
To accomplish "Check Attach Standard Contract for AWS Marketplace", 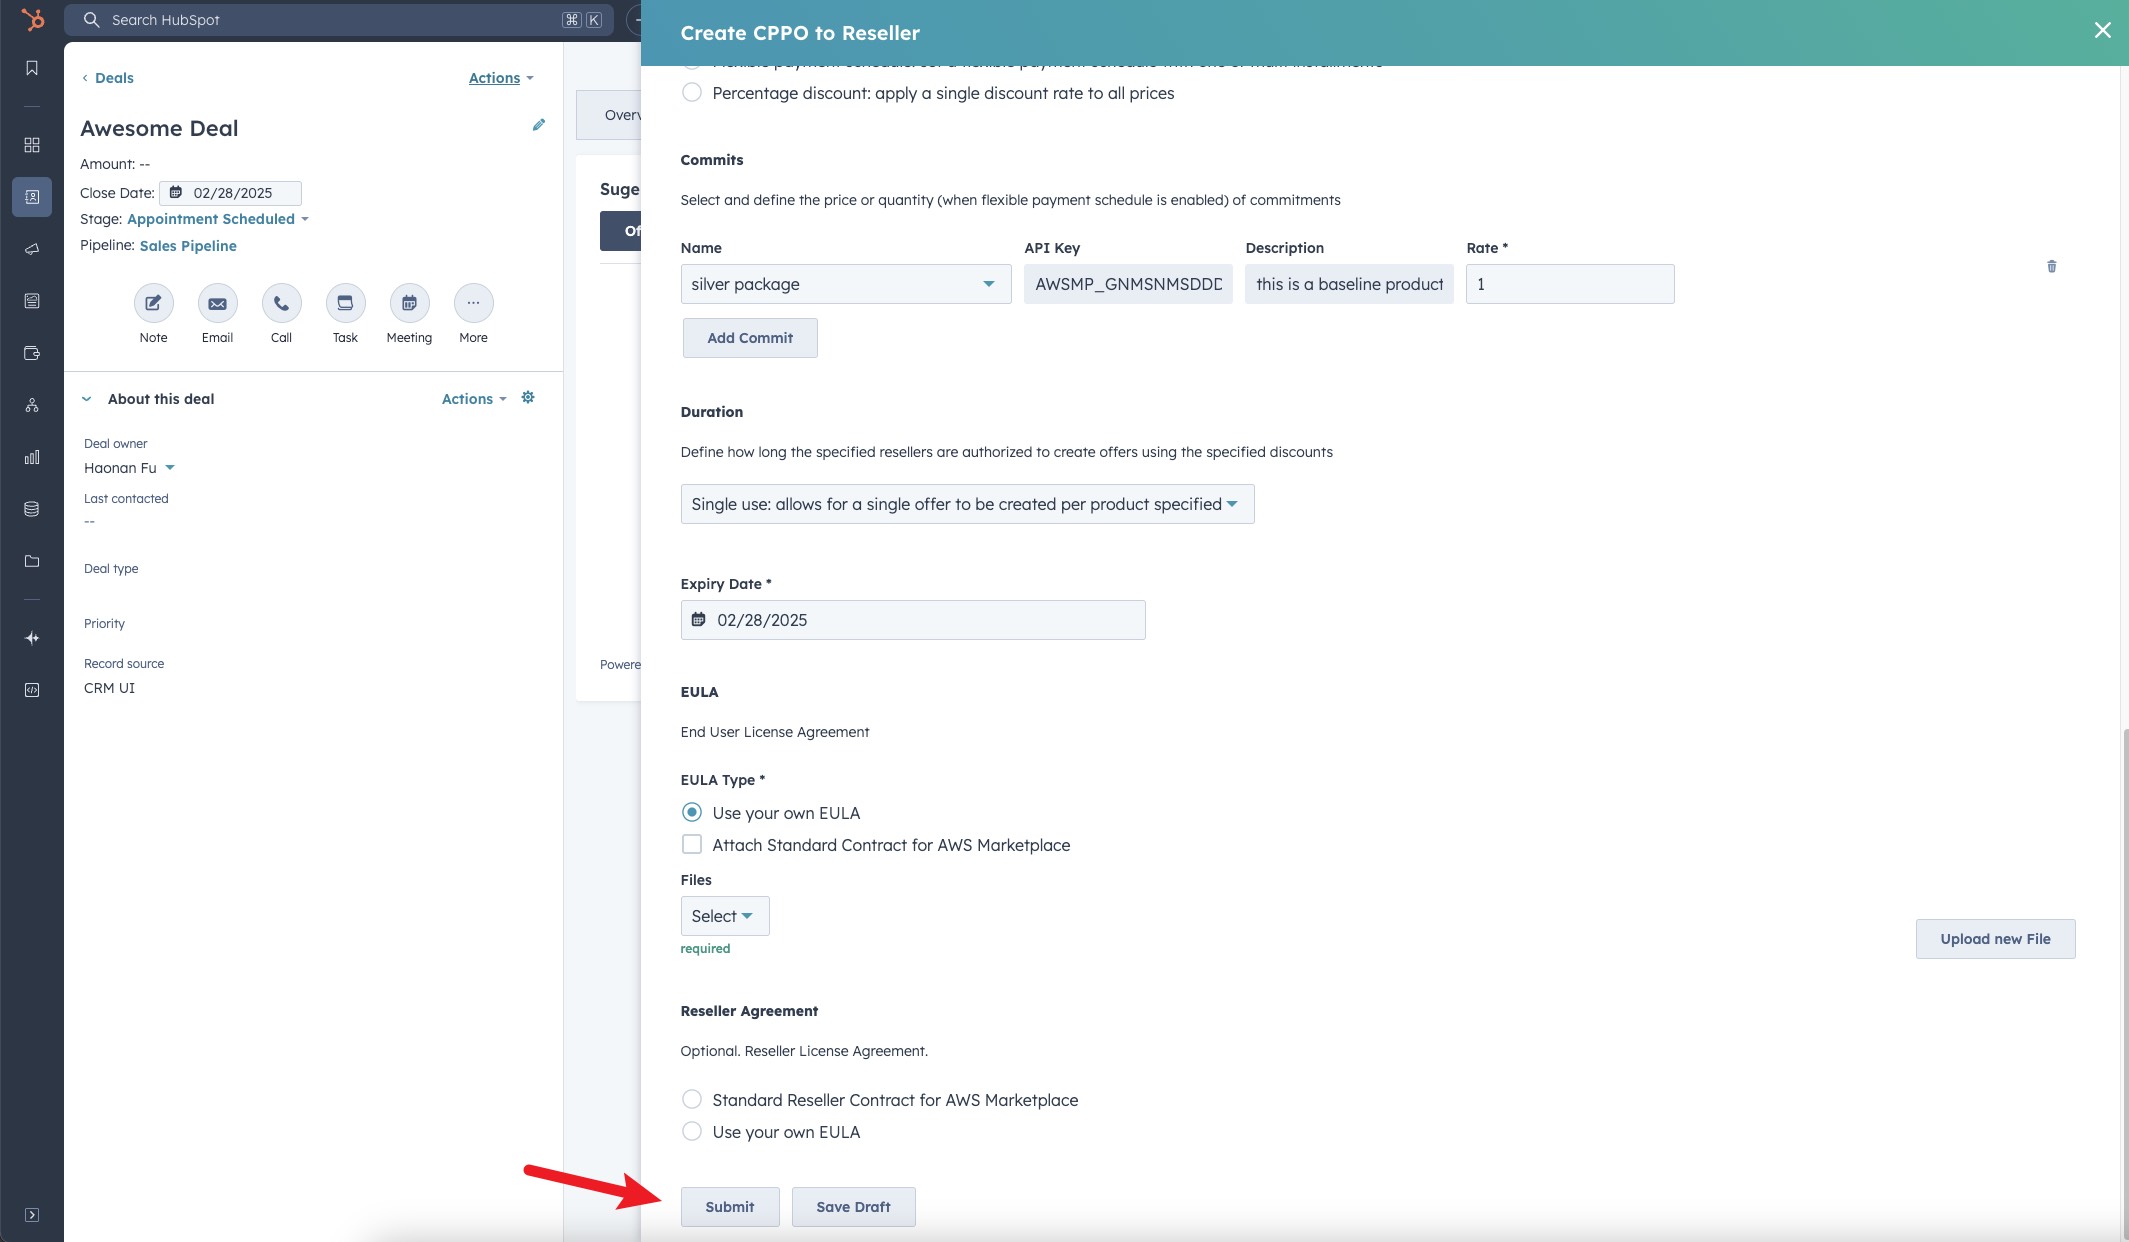I will click(x=691, y=845).
